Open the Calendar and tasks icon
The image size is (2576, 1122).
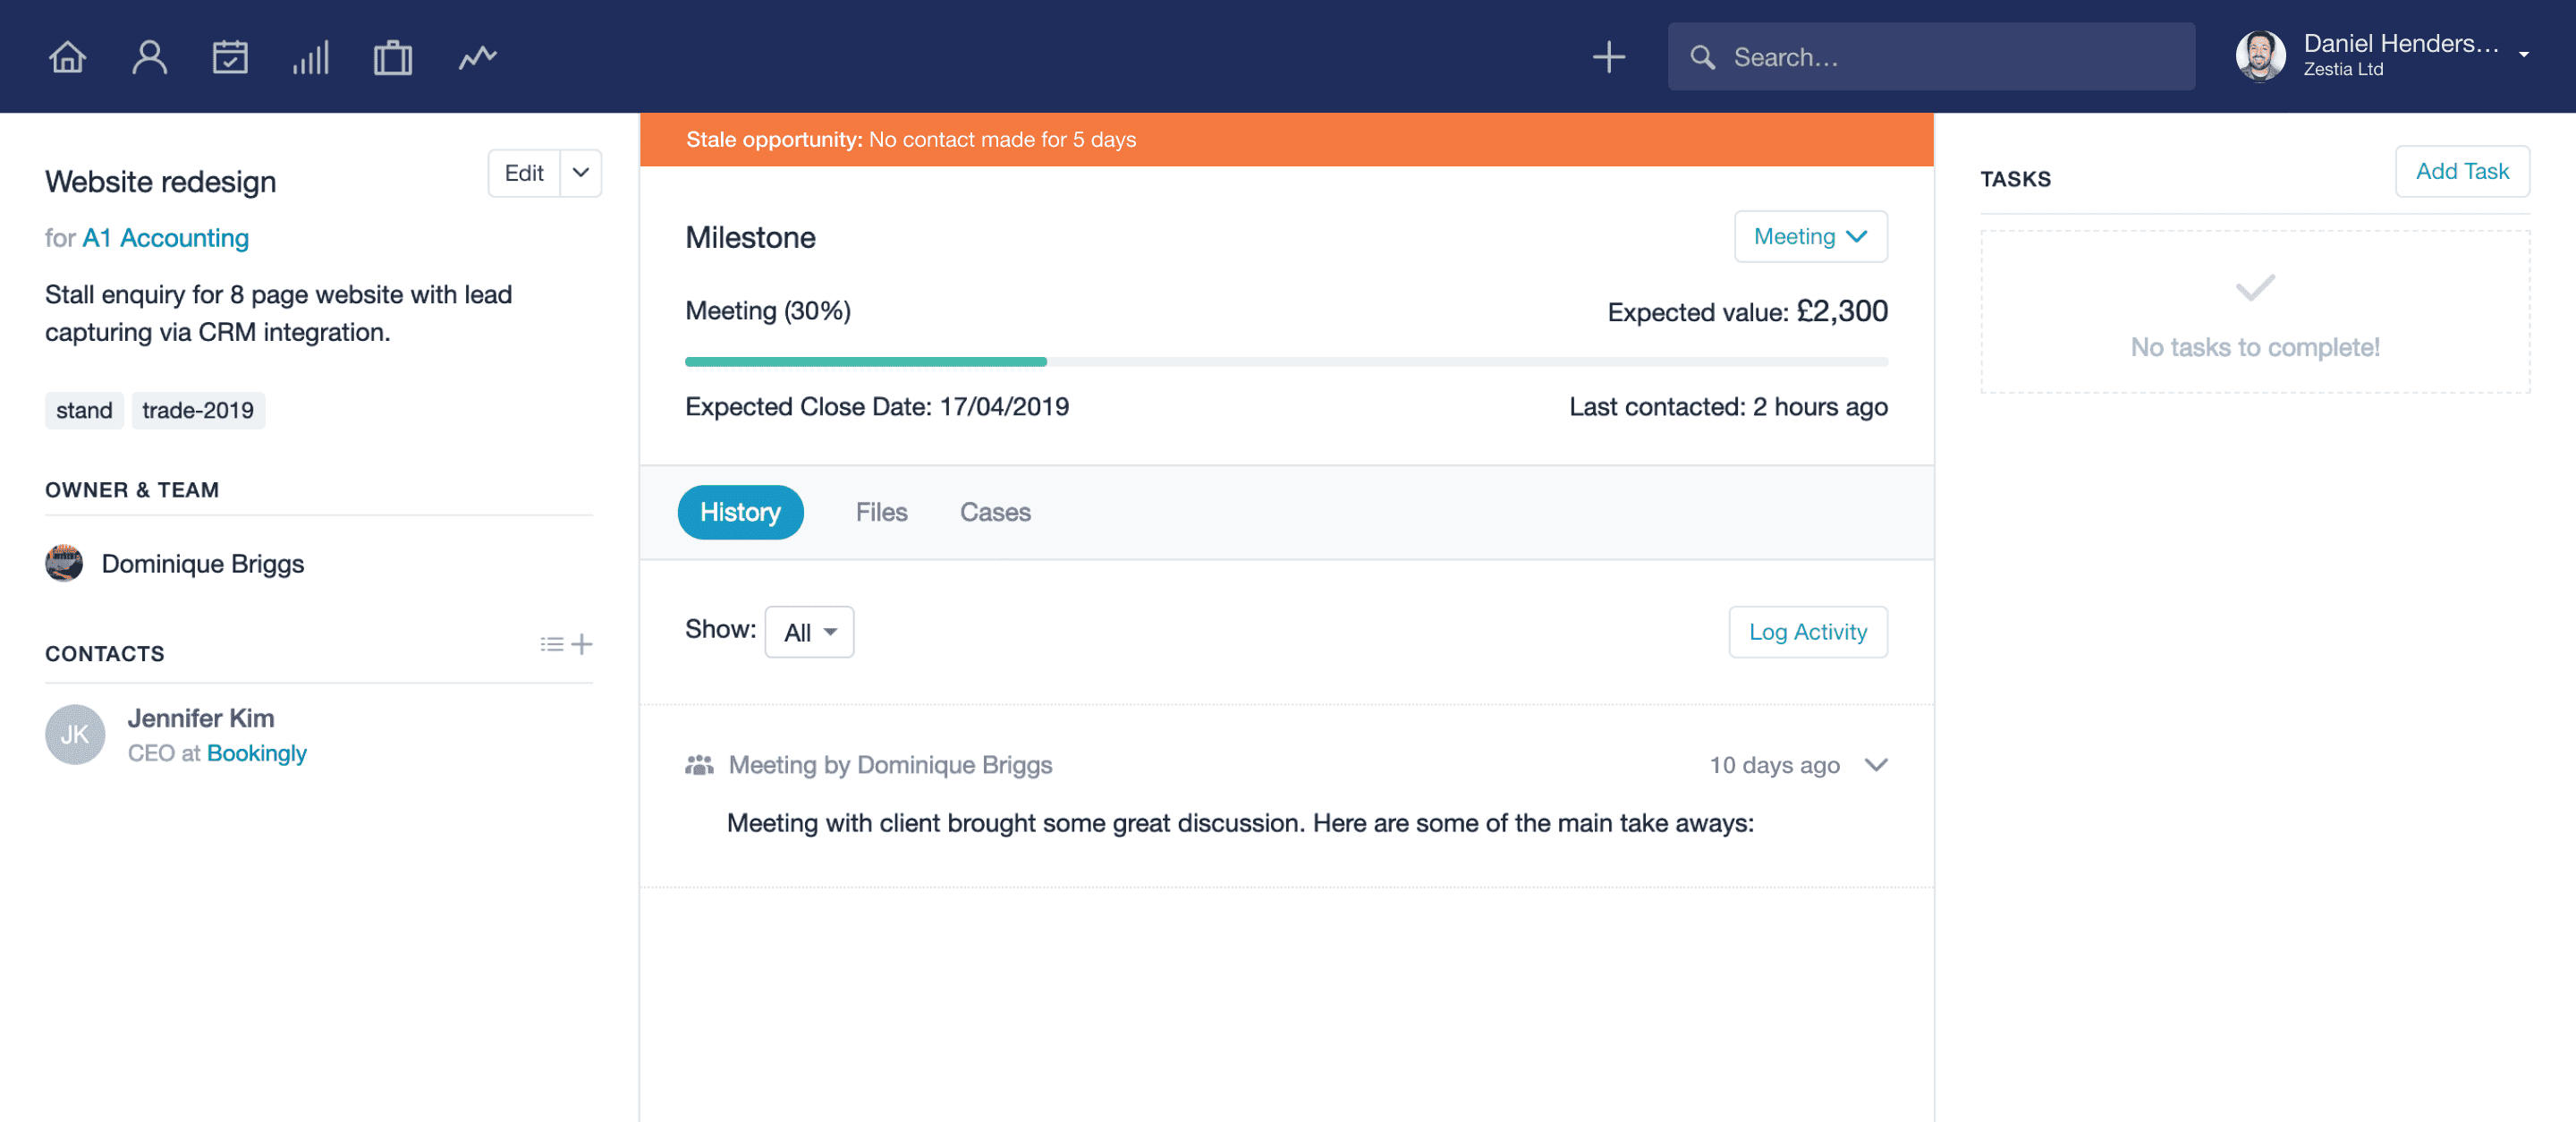[x=230, y=57]
